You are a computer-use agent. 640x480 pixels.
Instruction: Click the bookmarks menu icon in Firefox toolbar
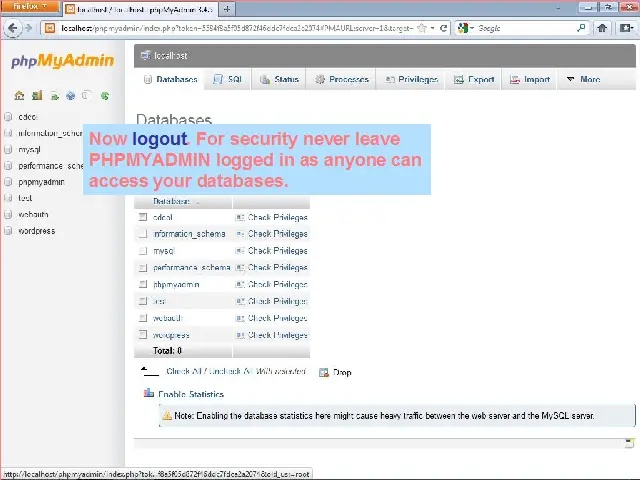tap(625, 28)
